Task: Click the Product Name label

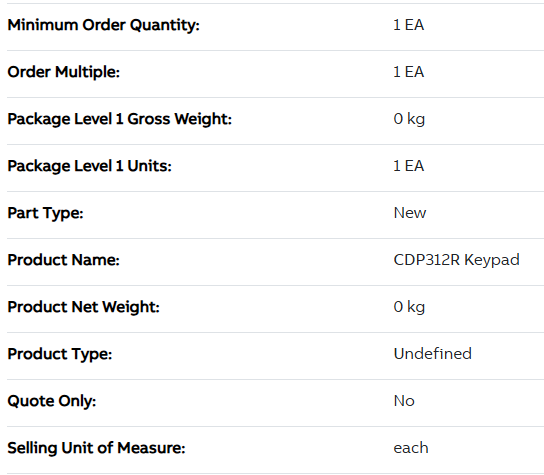Action: pyautogui.click(x=63, y=260)
